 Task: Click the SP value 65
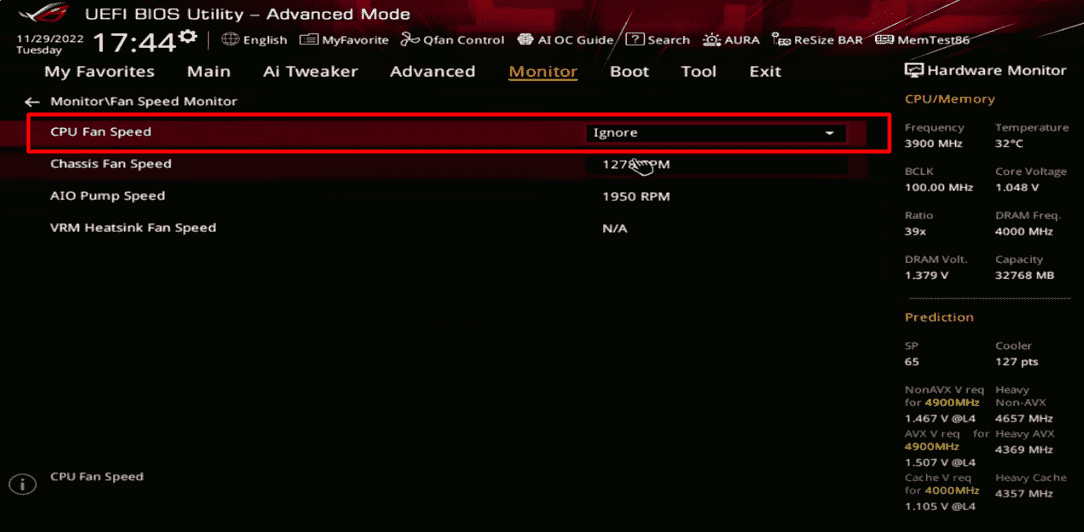911,362
